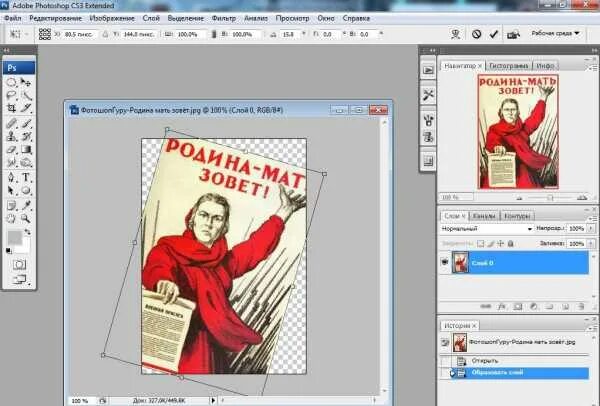Commit the transform with checkmark
This screenshot has height=406, width=600.
(494, 34)
